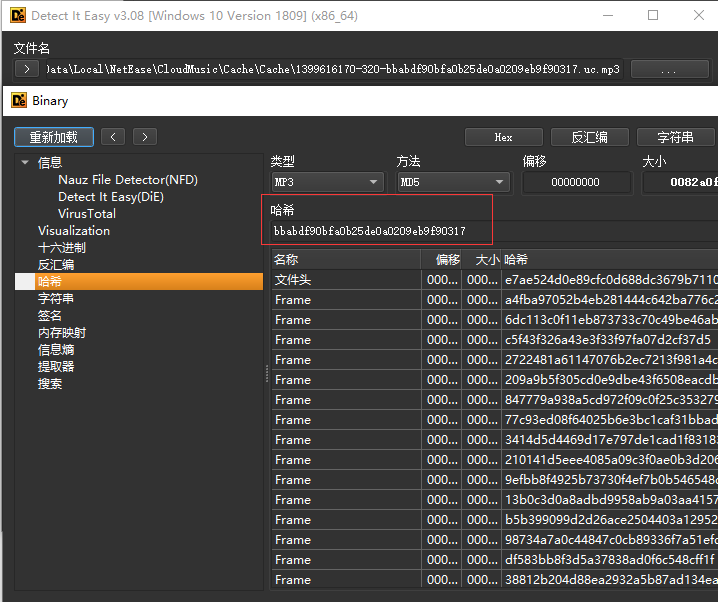The image size is (718, 602).
Task: Minimize the Detect It Easy window
Action: click(x=608, y=15)
